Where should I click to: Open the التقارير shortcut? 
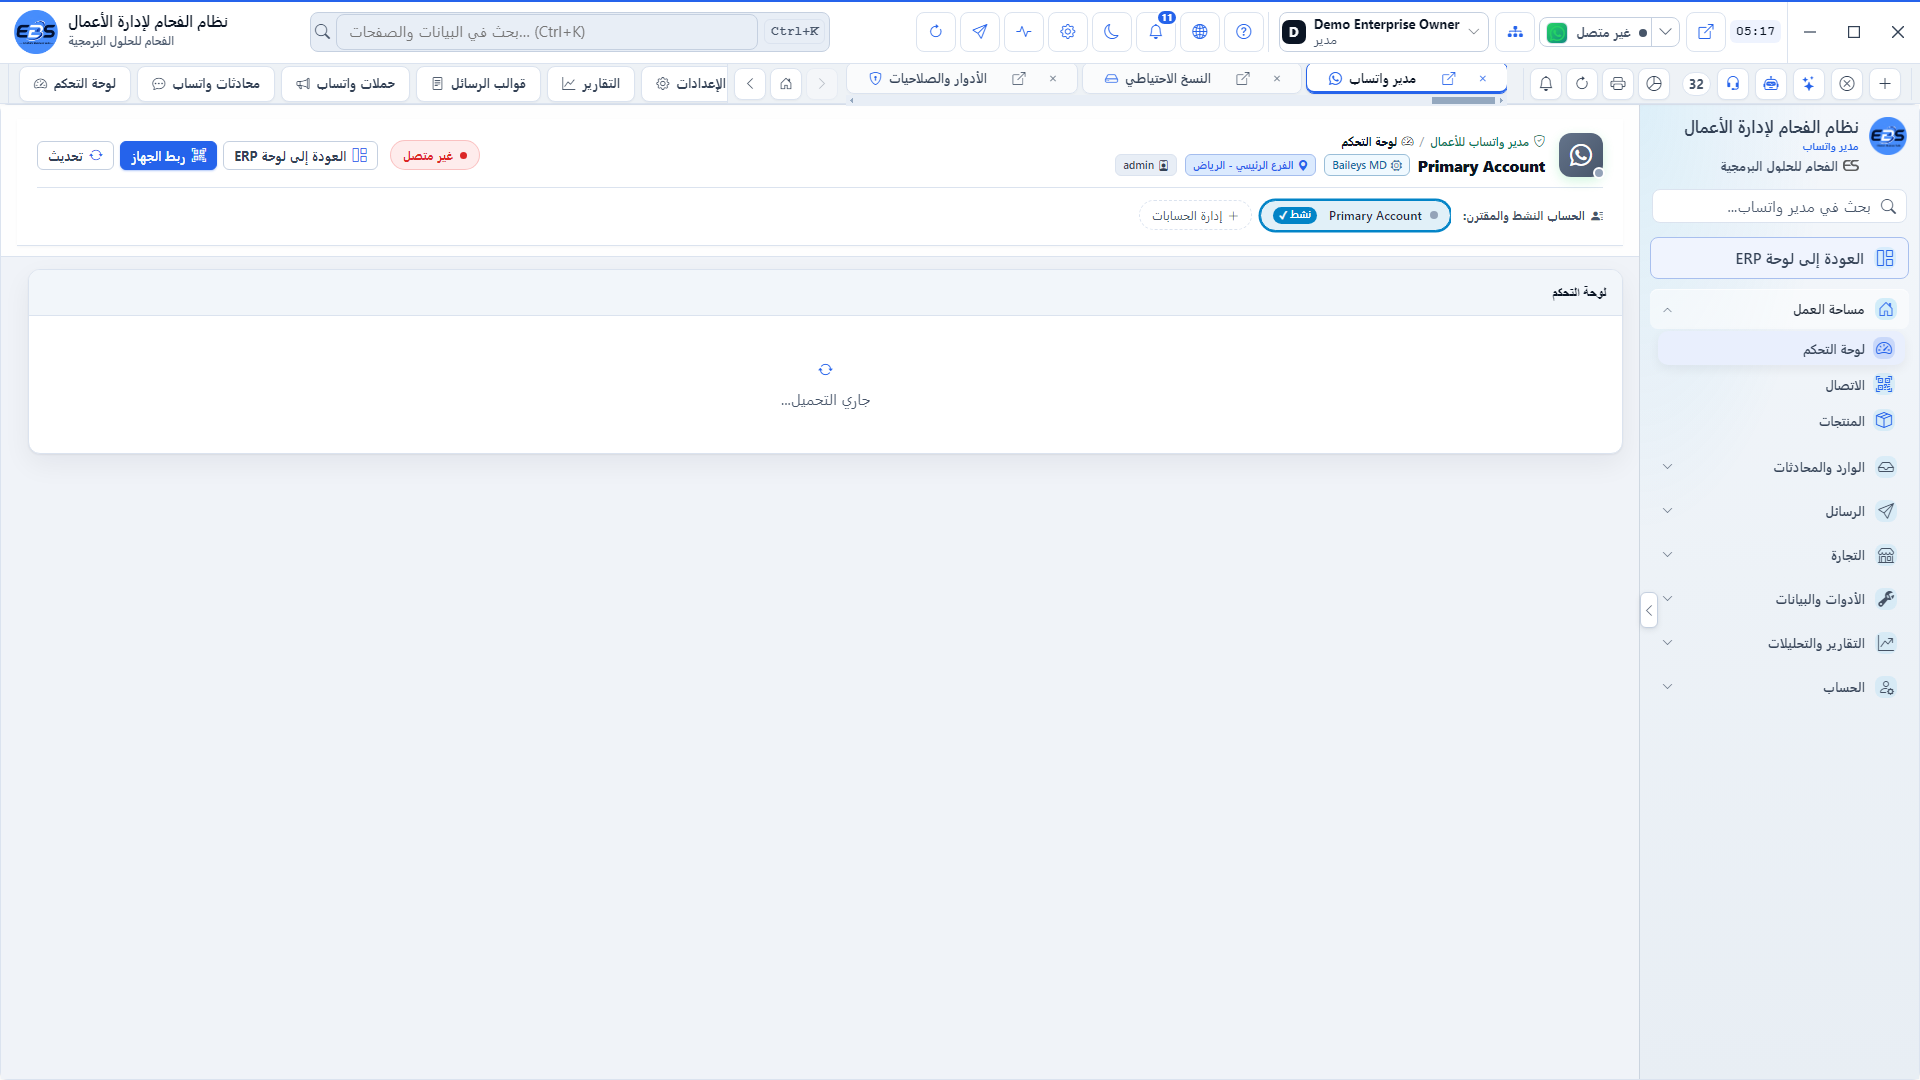pyautogui.click(x=591, y=84)
